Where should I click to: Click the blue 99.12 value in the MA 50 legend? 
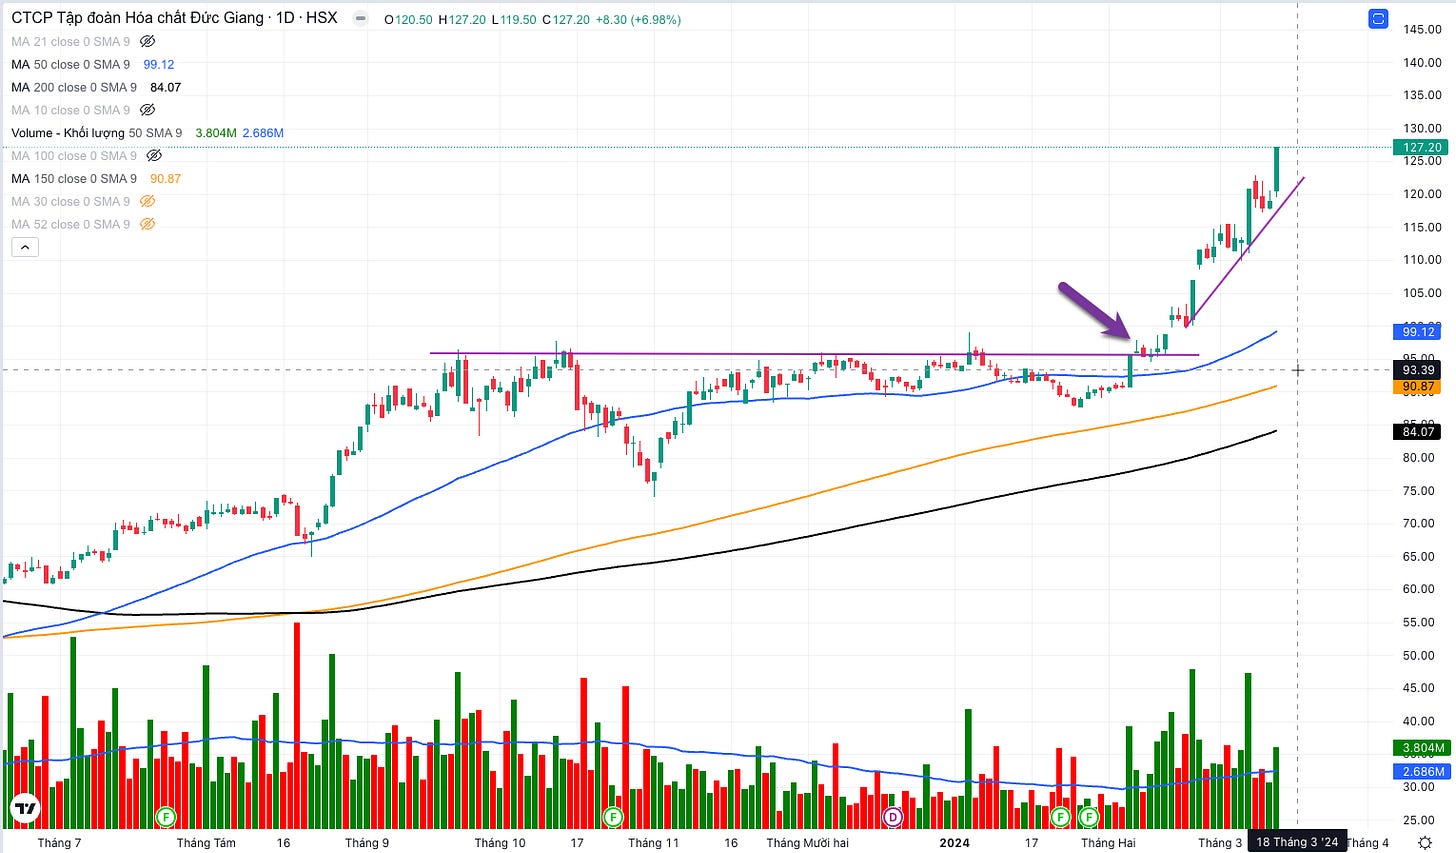coord(159,64)
